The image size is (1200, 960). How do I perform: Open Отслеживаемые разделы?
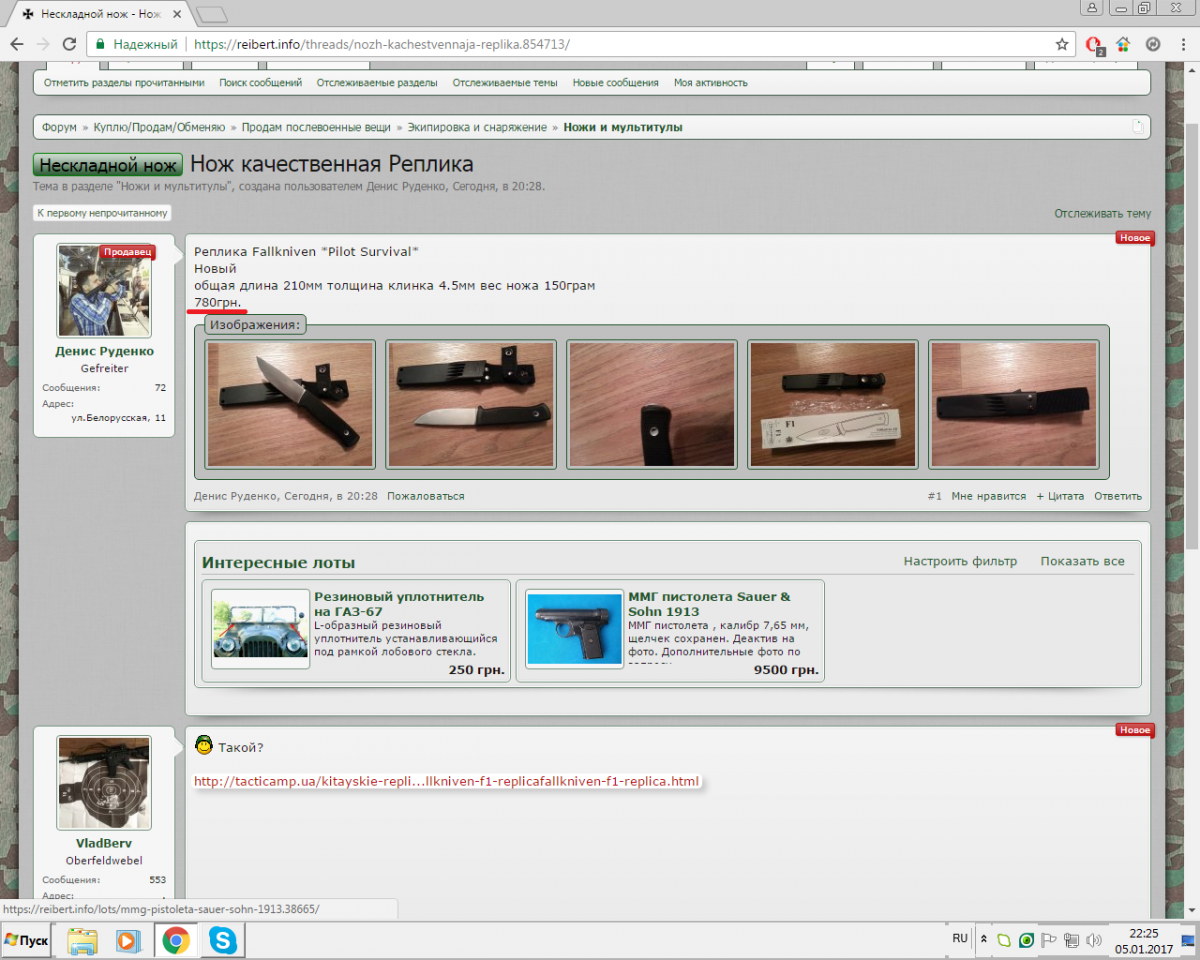[377, 83]
